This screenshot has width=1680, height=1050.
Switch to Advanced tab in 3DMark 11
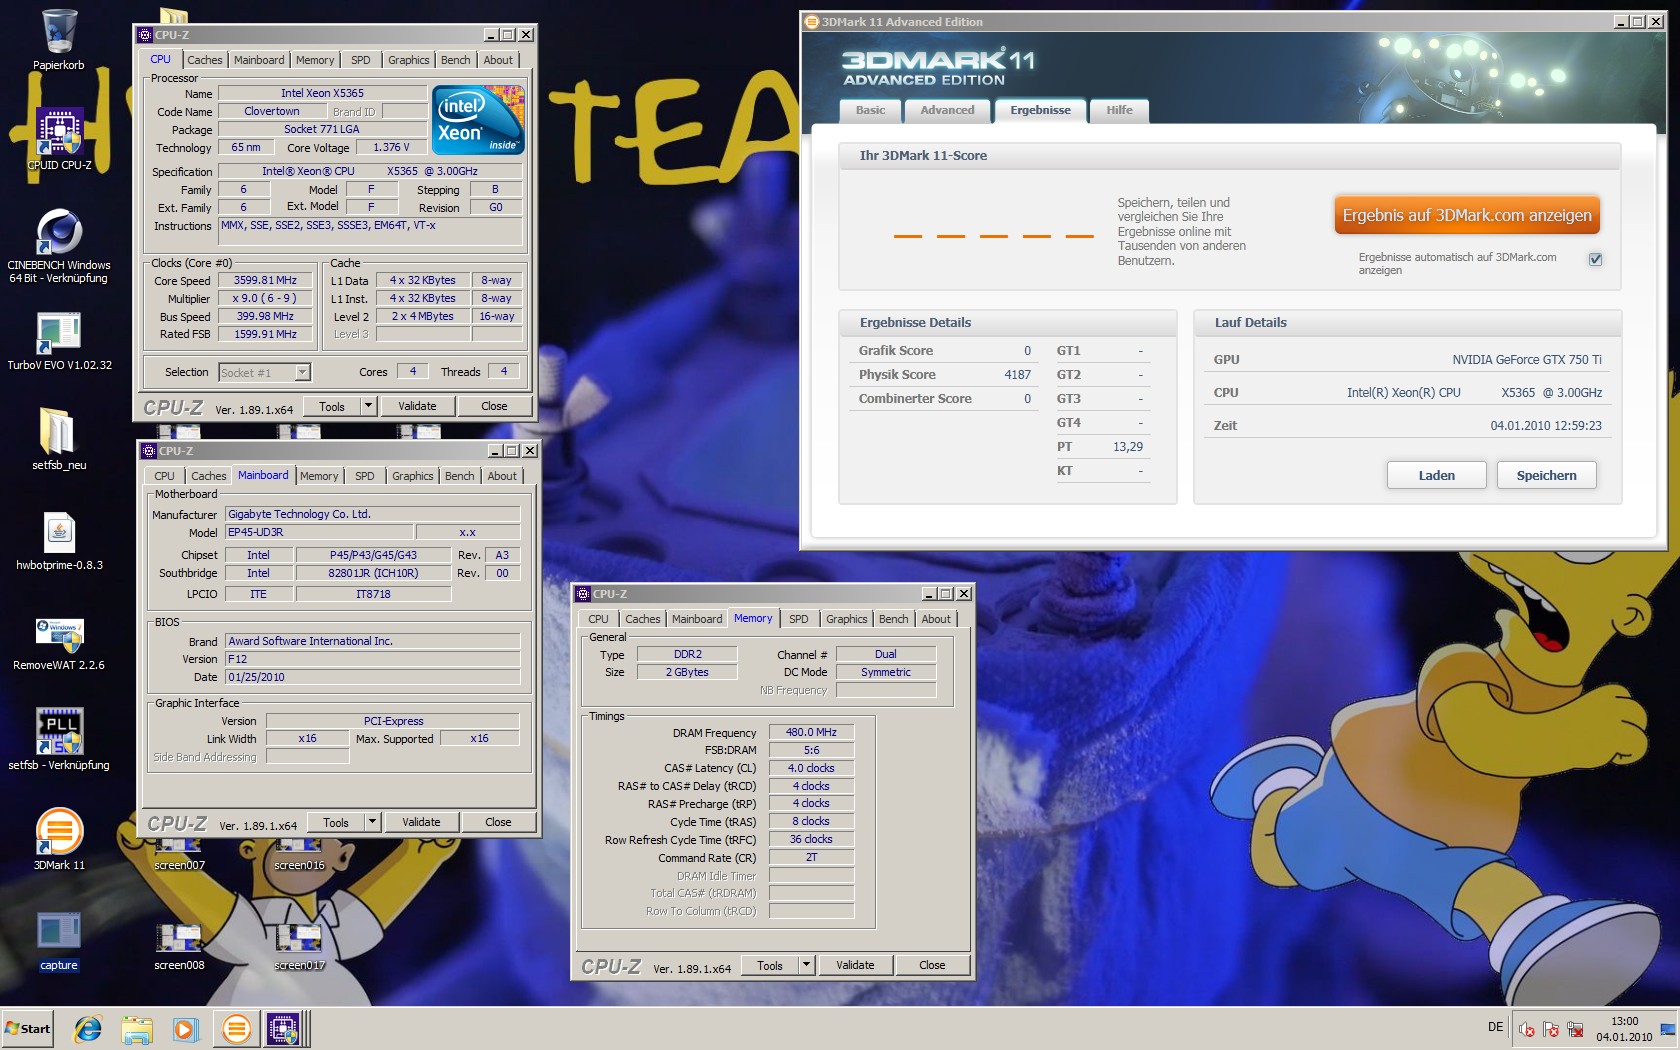click(x=947, y=110)
